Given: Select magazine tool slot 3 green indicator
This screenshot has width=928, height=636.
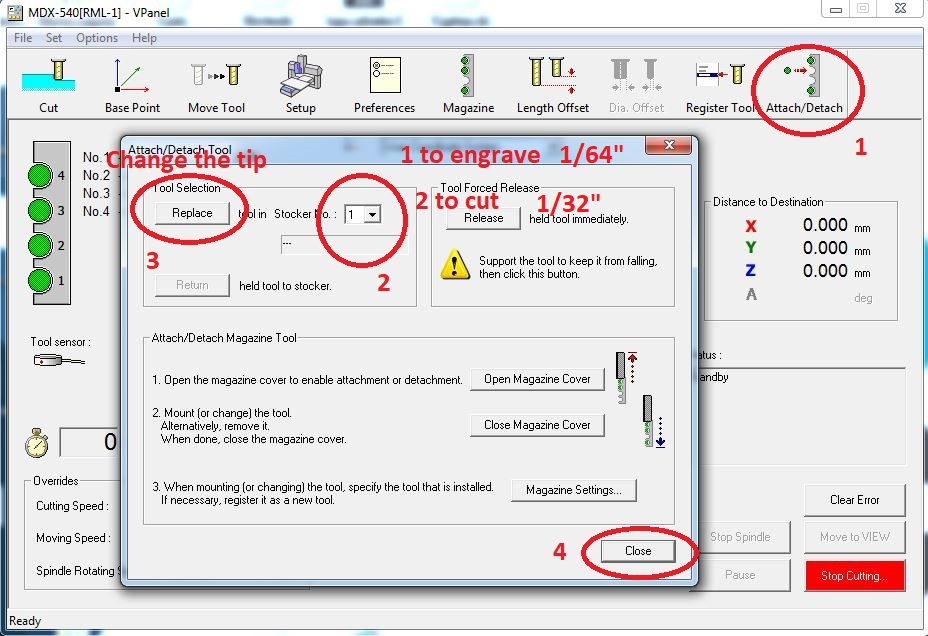Looking at the screenshot, I should pos(40,210).
